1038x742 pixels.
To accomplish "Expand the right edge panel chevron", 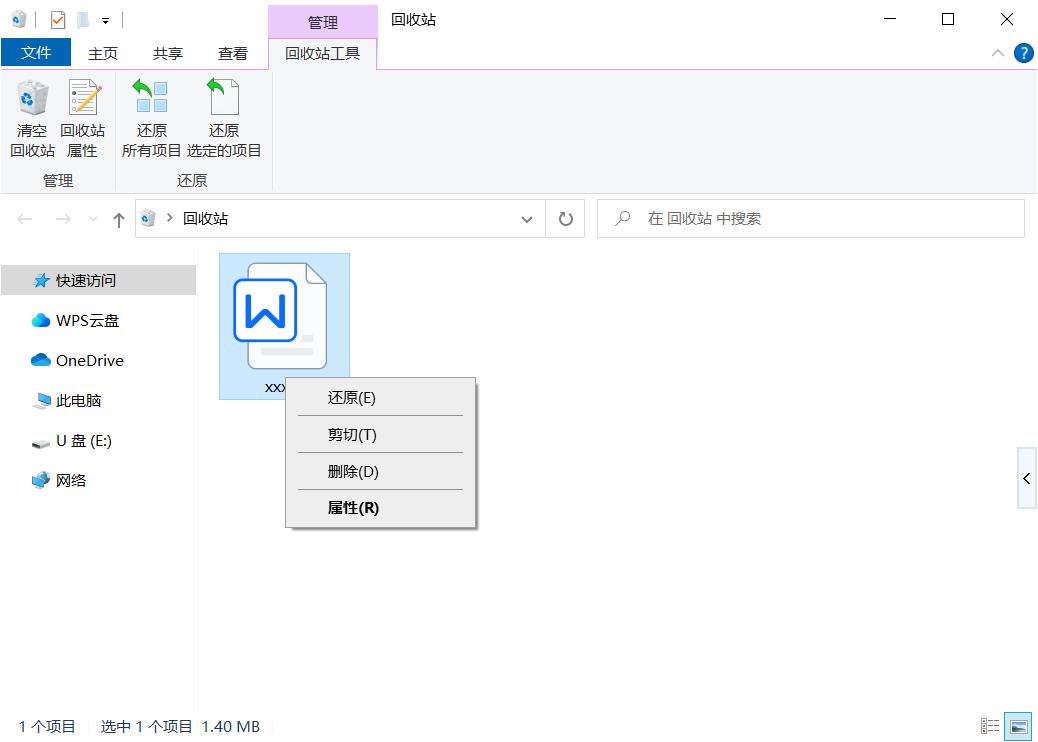I will coord(1027,478).
